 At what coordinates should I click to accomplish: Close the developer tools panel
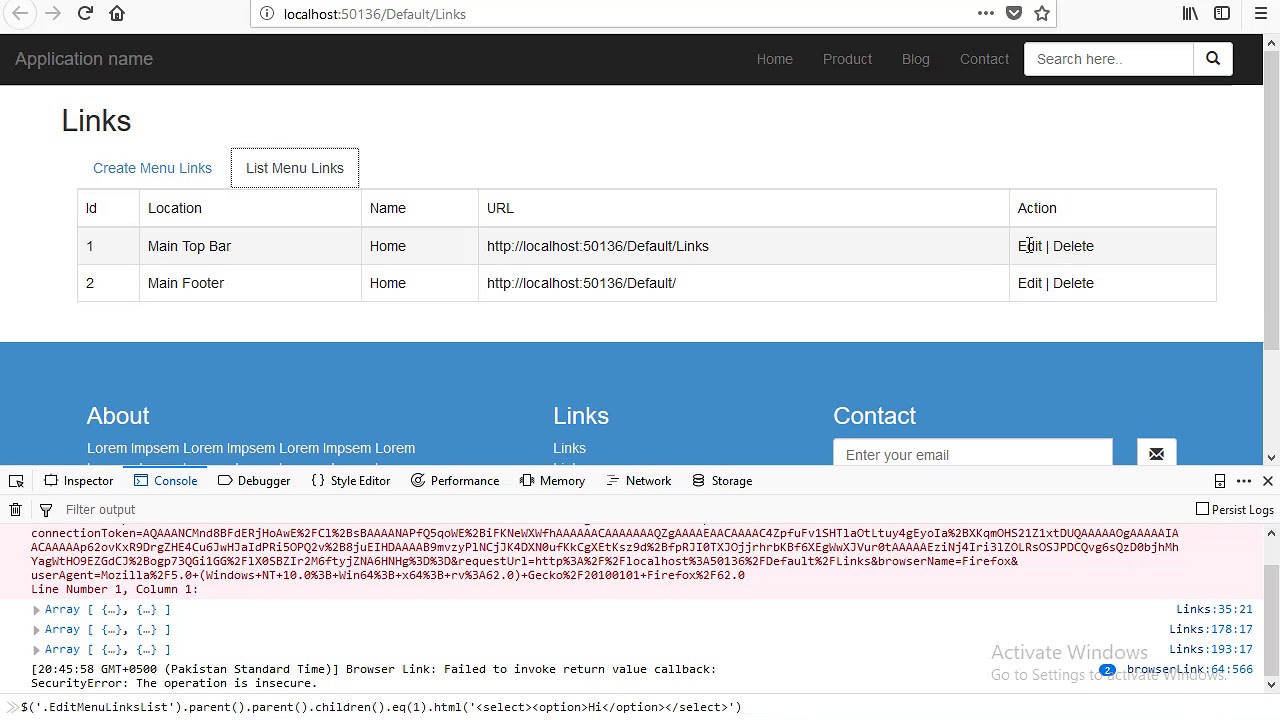1267,481
